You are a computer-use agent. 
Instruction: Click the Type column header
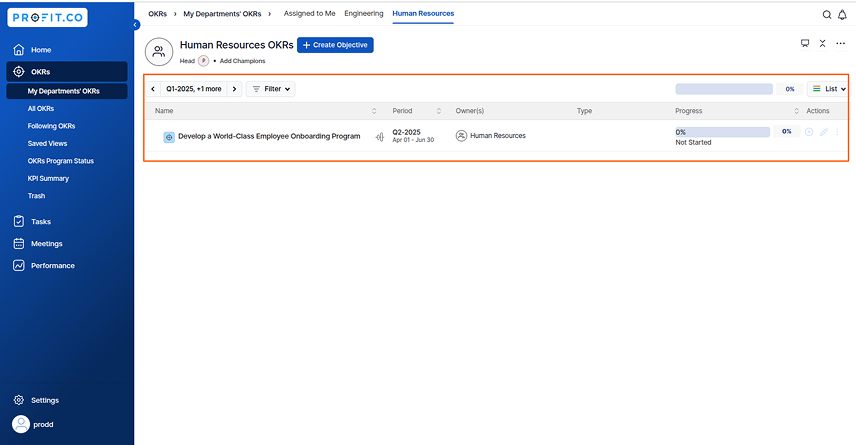tap(584, 111)
